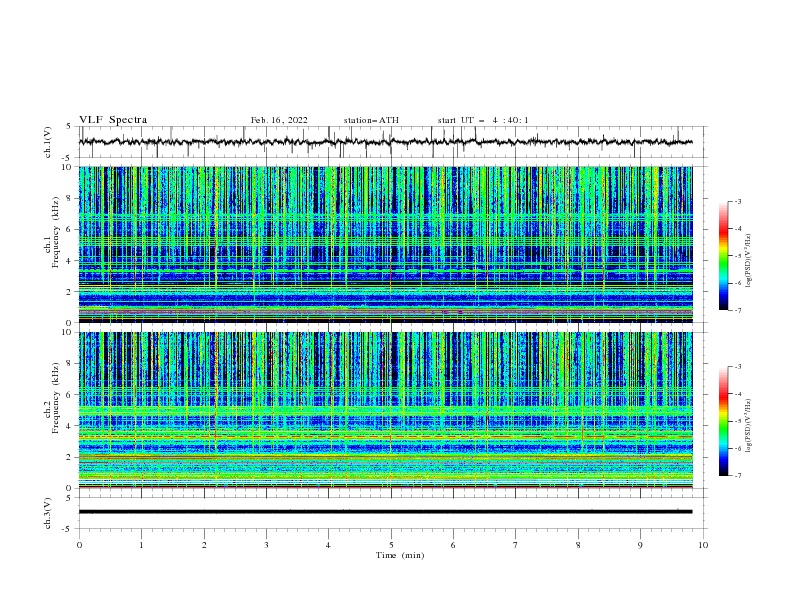792x612 pixels.
Task: Click the '-5' tick on ch.2 colorbar
Action: pos(738,421)
